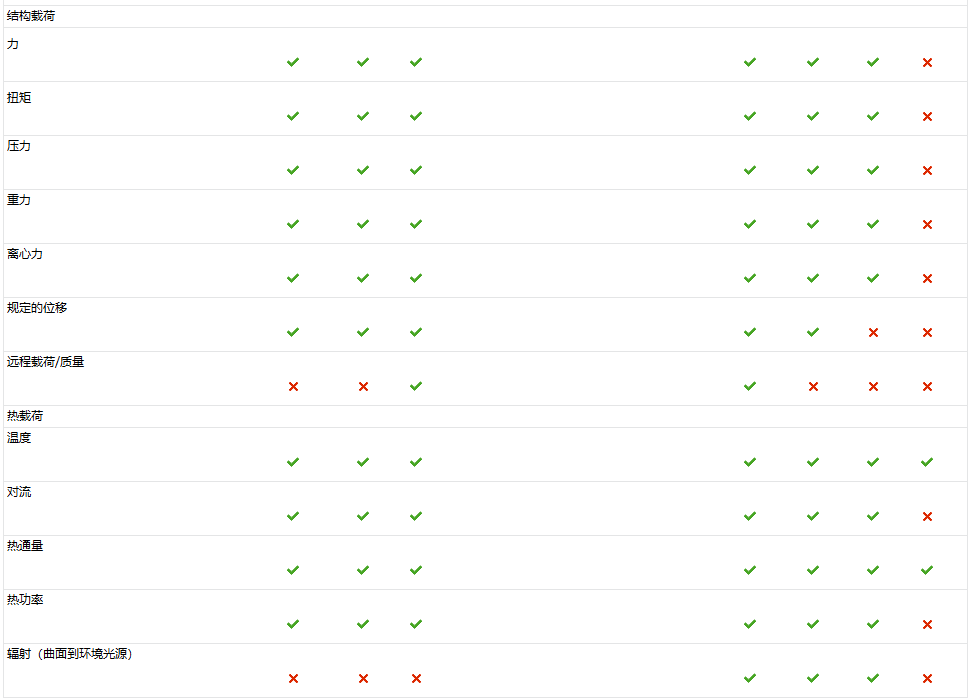Click the last green checkmark in 温度 row
Screen dimensions: 969x700
tap(927, 462)
